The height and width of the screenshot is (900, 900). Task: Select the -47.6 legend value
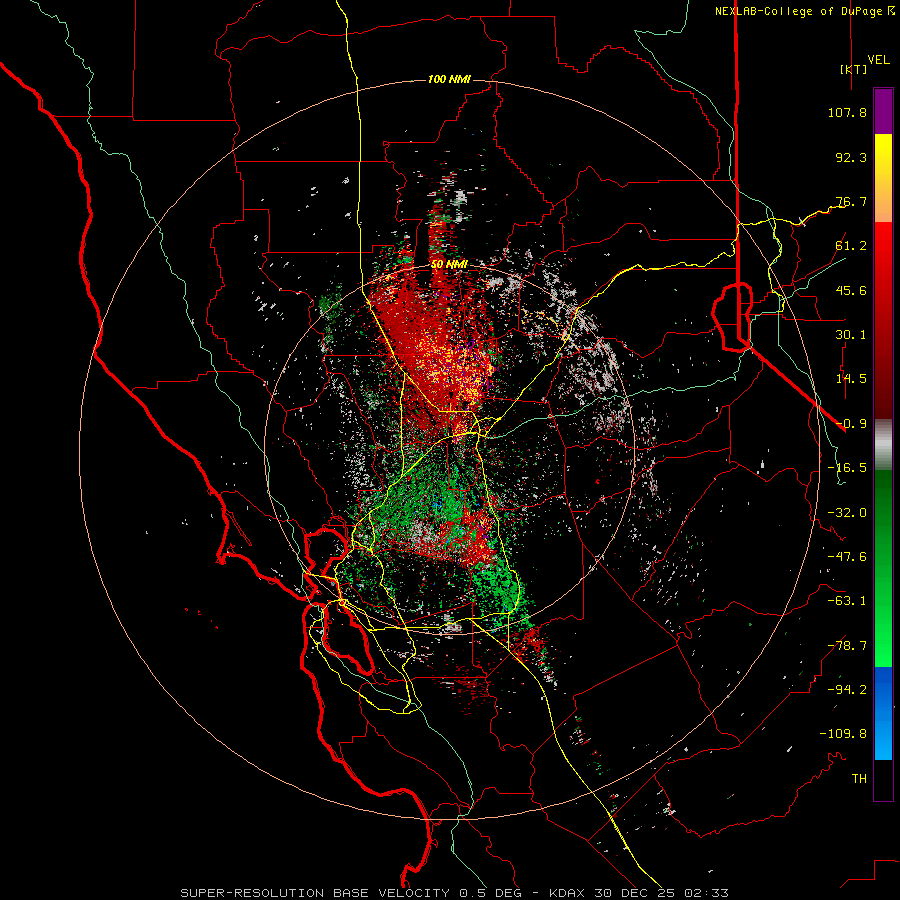tap(847, 557)
